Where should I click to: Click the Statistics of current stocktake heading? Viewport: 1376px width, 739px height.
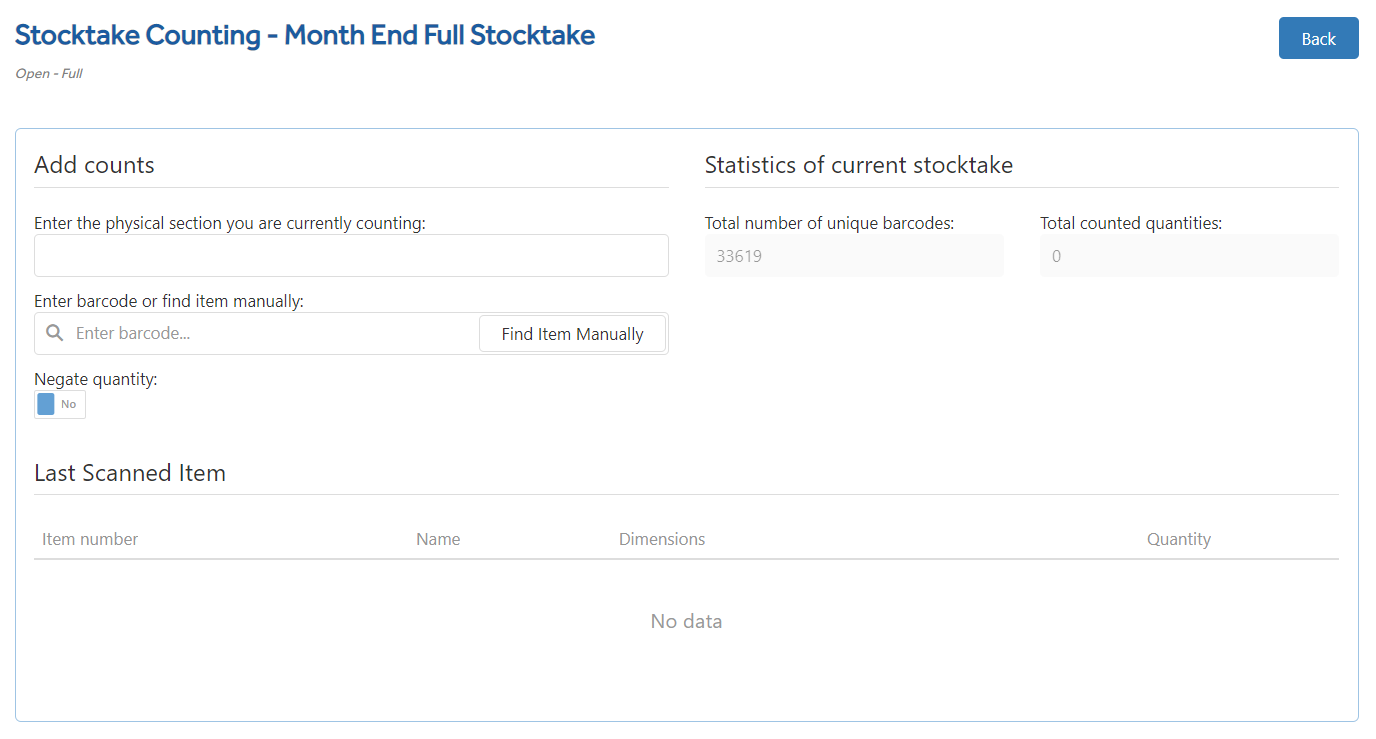pos(859,165)
